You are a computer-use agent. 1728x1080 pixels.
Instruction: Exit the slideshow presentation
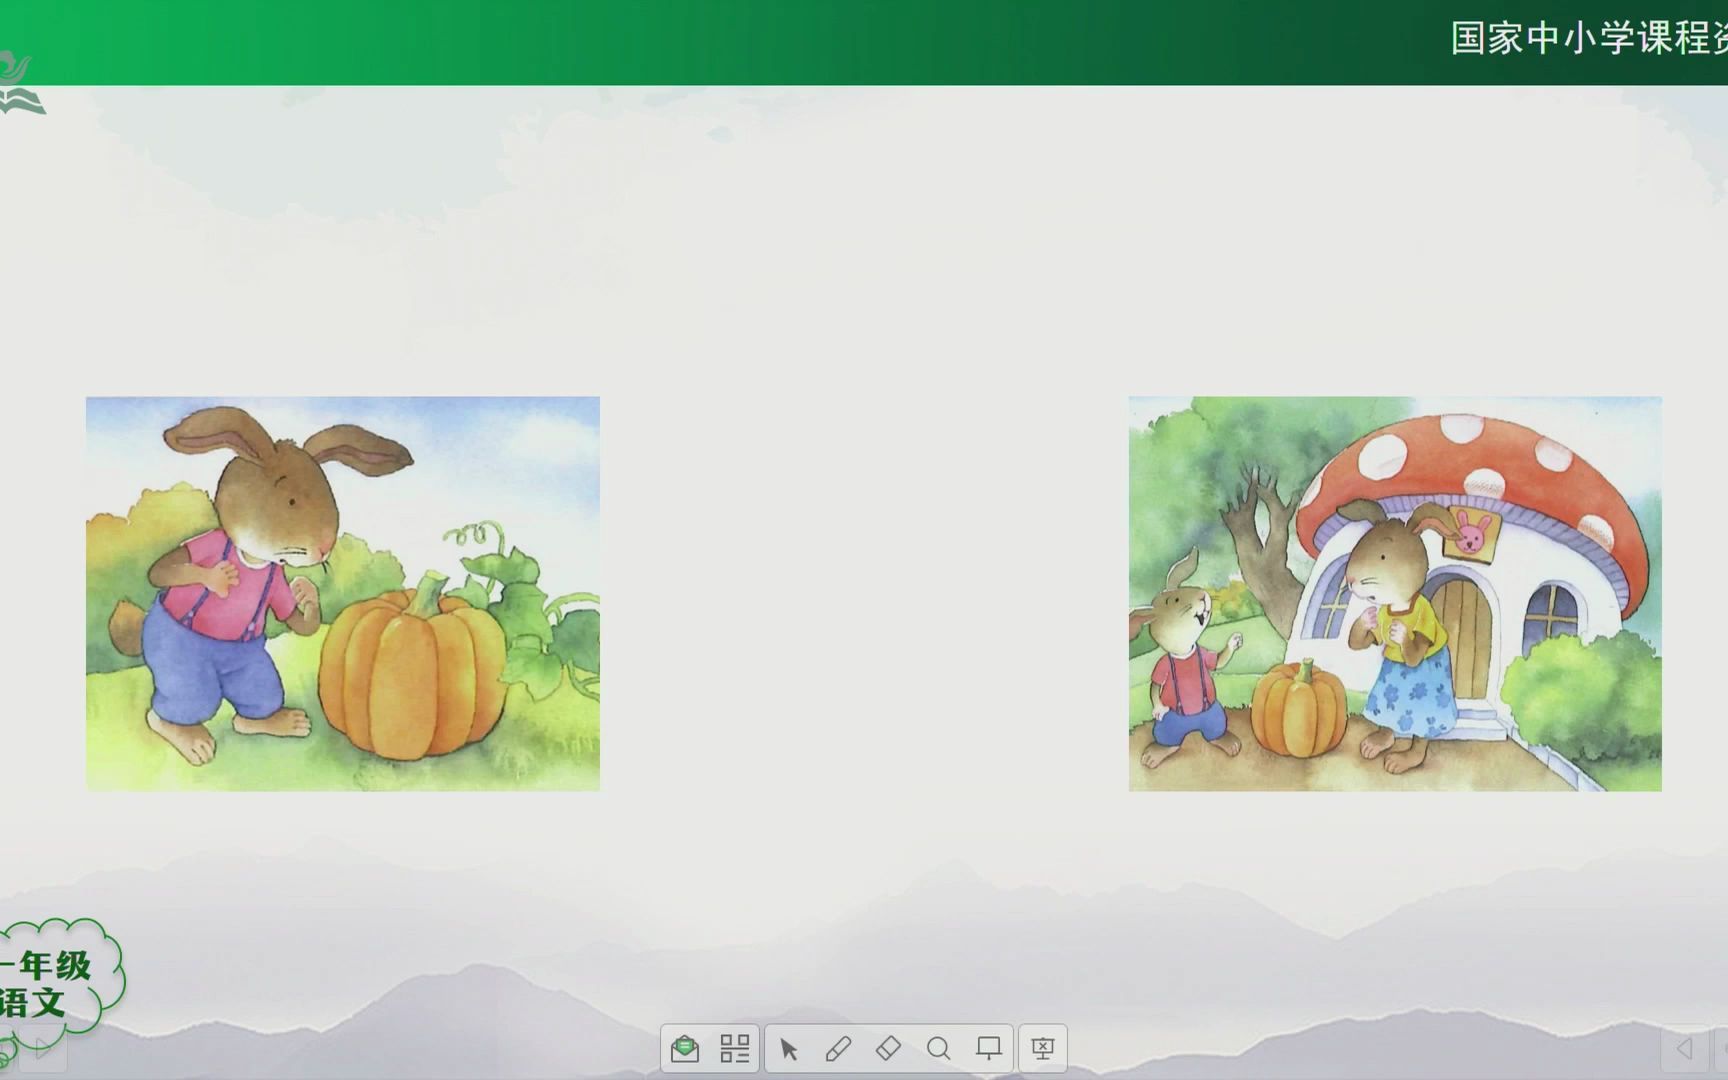(x=1042, y=1048)
